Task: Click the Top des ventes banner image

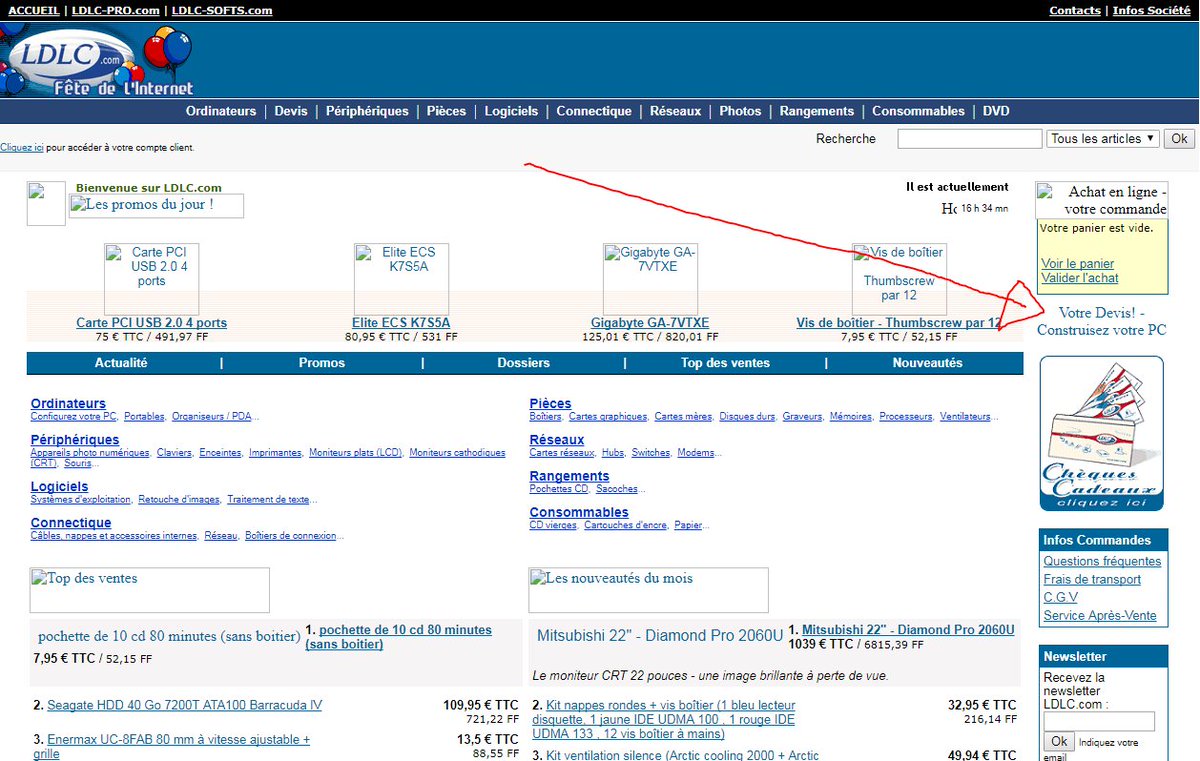Action: point(150,590)
